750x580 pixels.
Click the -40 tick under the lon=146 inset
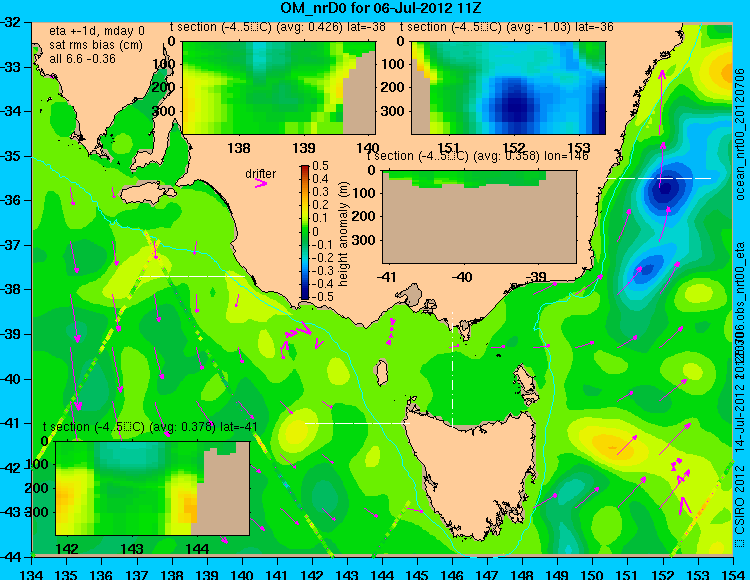click(x=463, y=277)
